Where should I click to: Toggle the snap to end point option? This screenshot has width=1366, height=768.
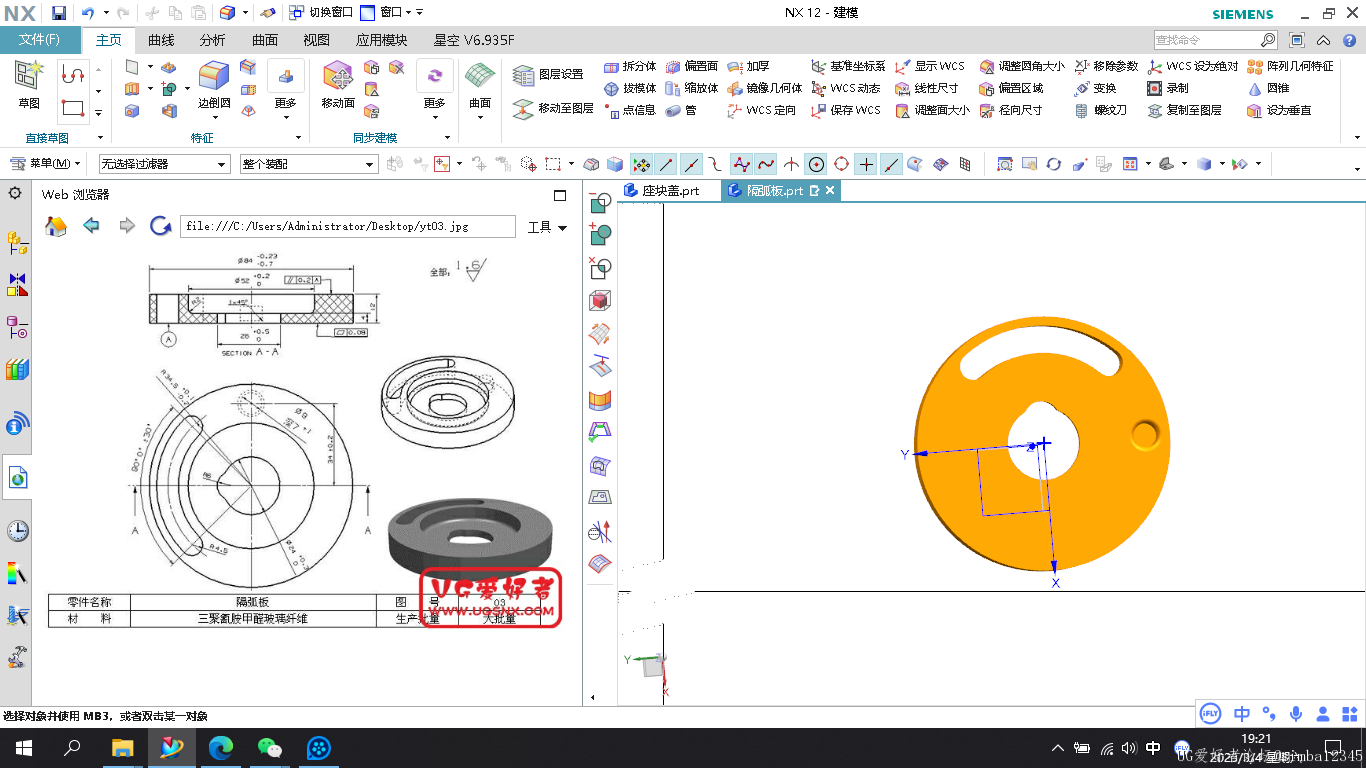(666, 163)
